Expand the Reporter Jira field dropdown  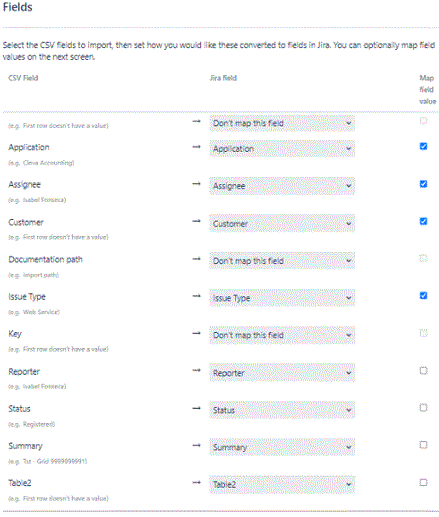tap(282, 373)
